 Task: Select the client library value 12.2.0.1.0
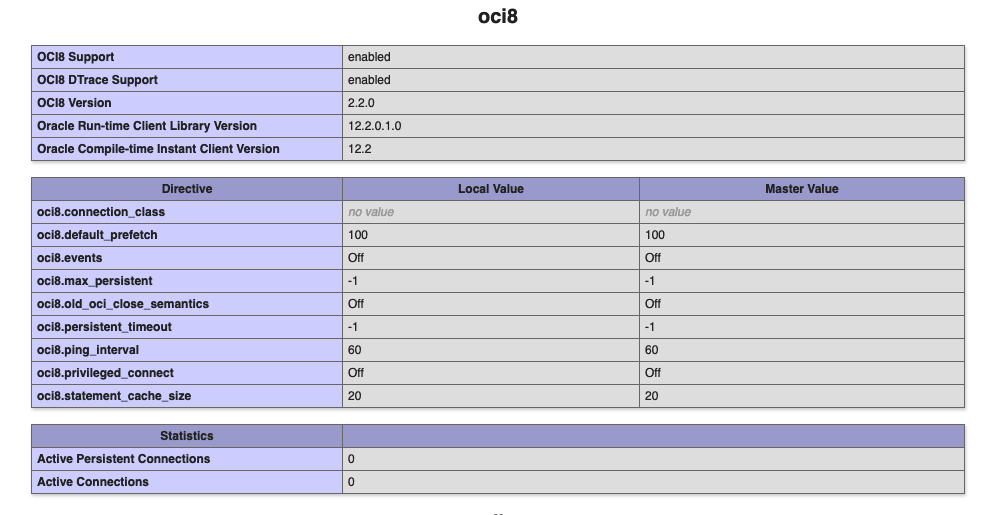click(374, 126)
